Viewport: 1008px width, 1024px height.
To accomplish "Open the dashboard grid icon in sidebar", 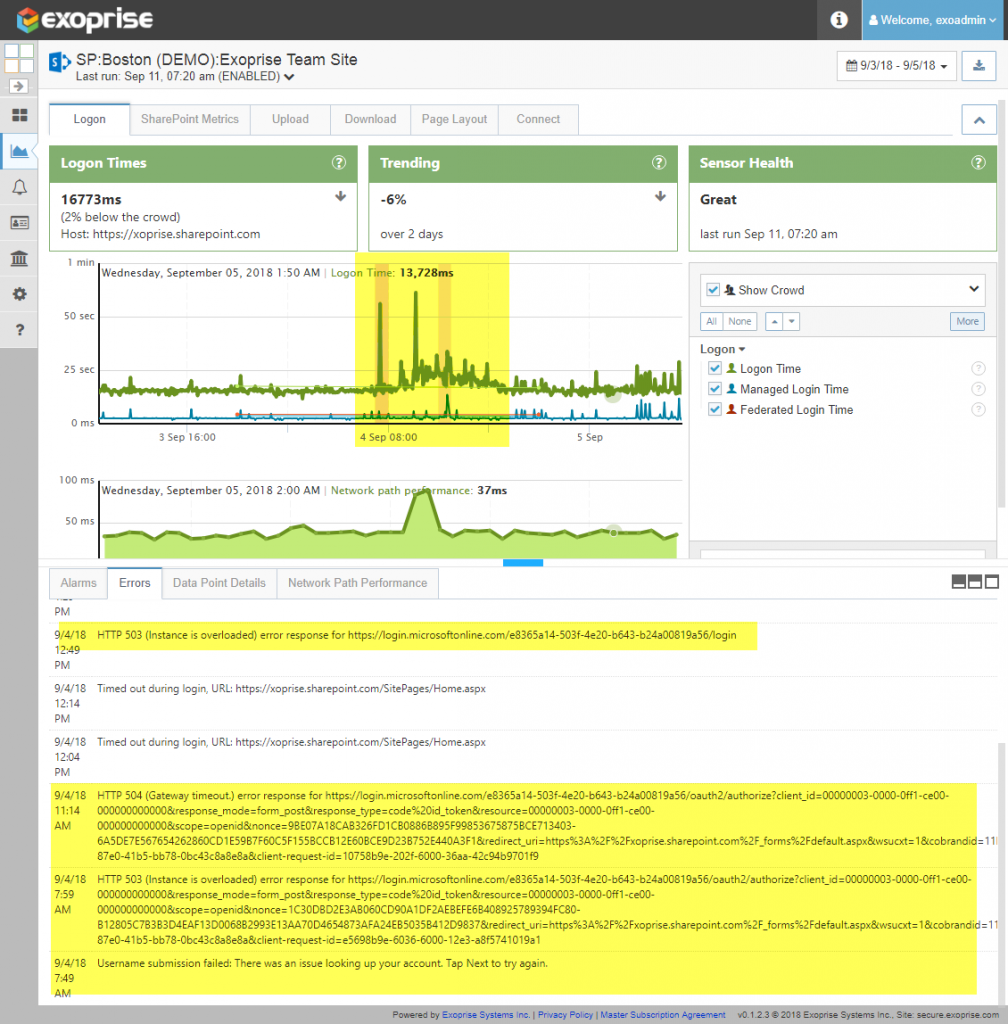I will pyautogui.click(x=21, y=115).
